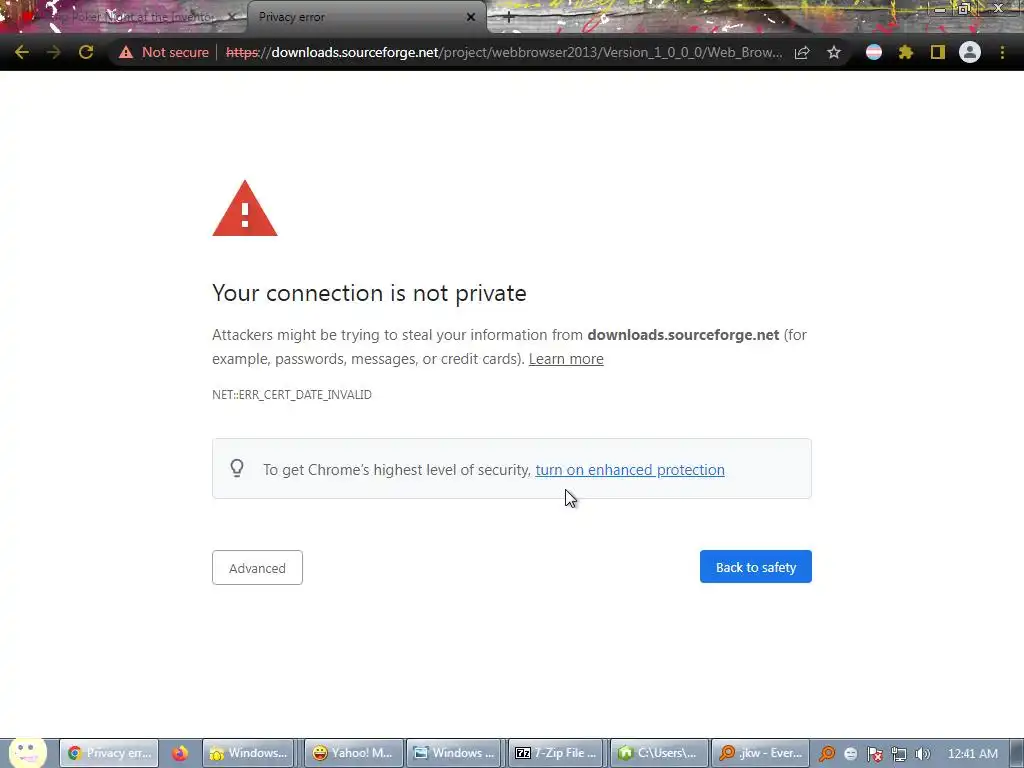Open the Not secure site info warning
The width and height of the screenshot is (1024, 768).
pos(163,52)
